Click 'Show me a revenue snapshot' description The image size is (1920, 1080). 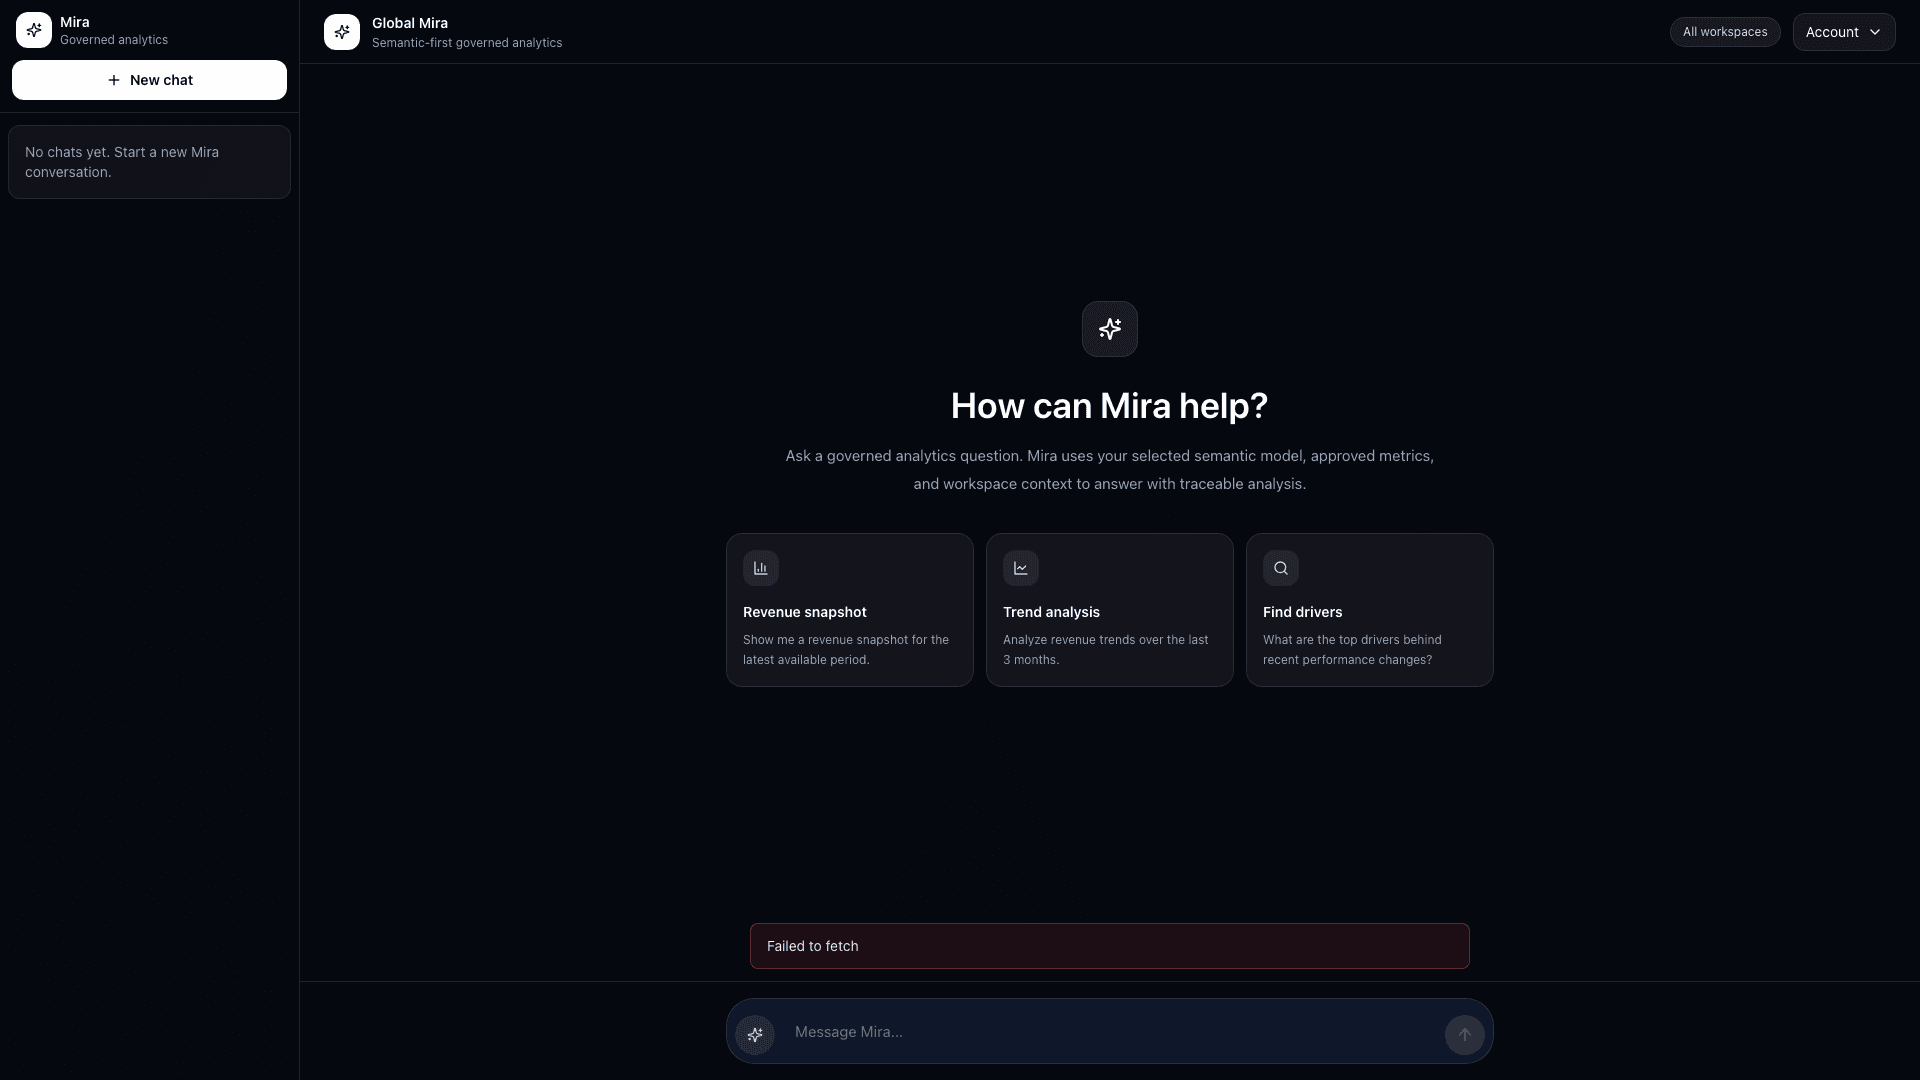[x=846, y=650]
